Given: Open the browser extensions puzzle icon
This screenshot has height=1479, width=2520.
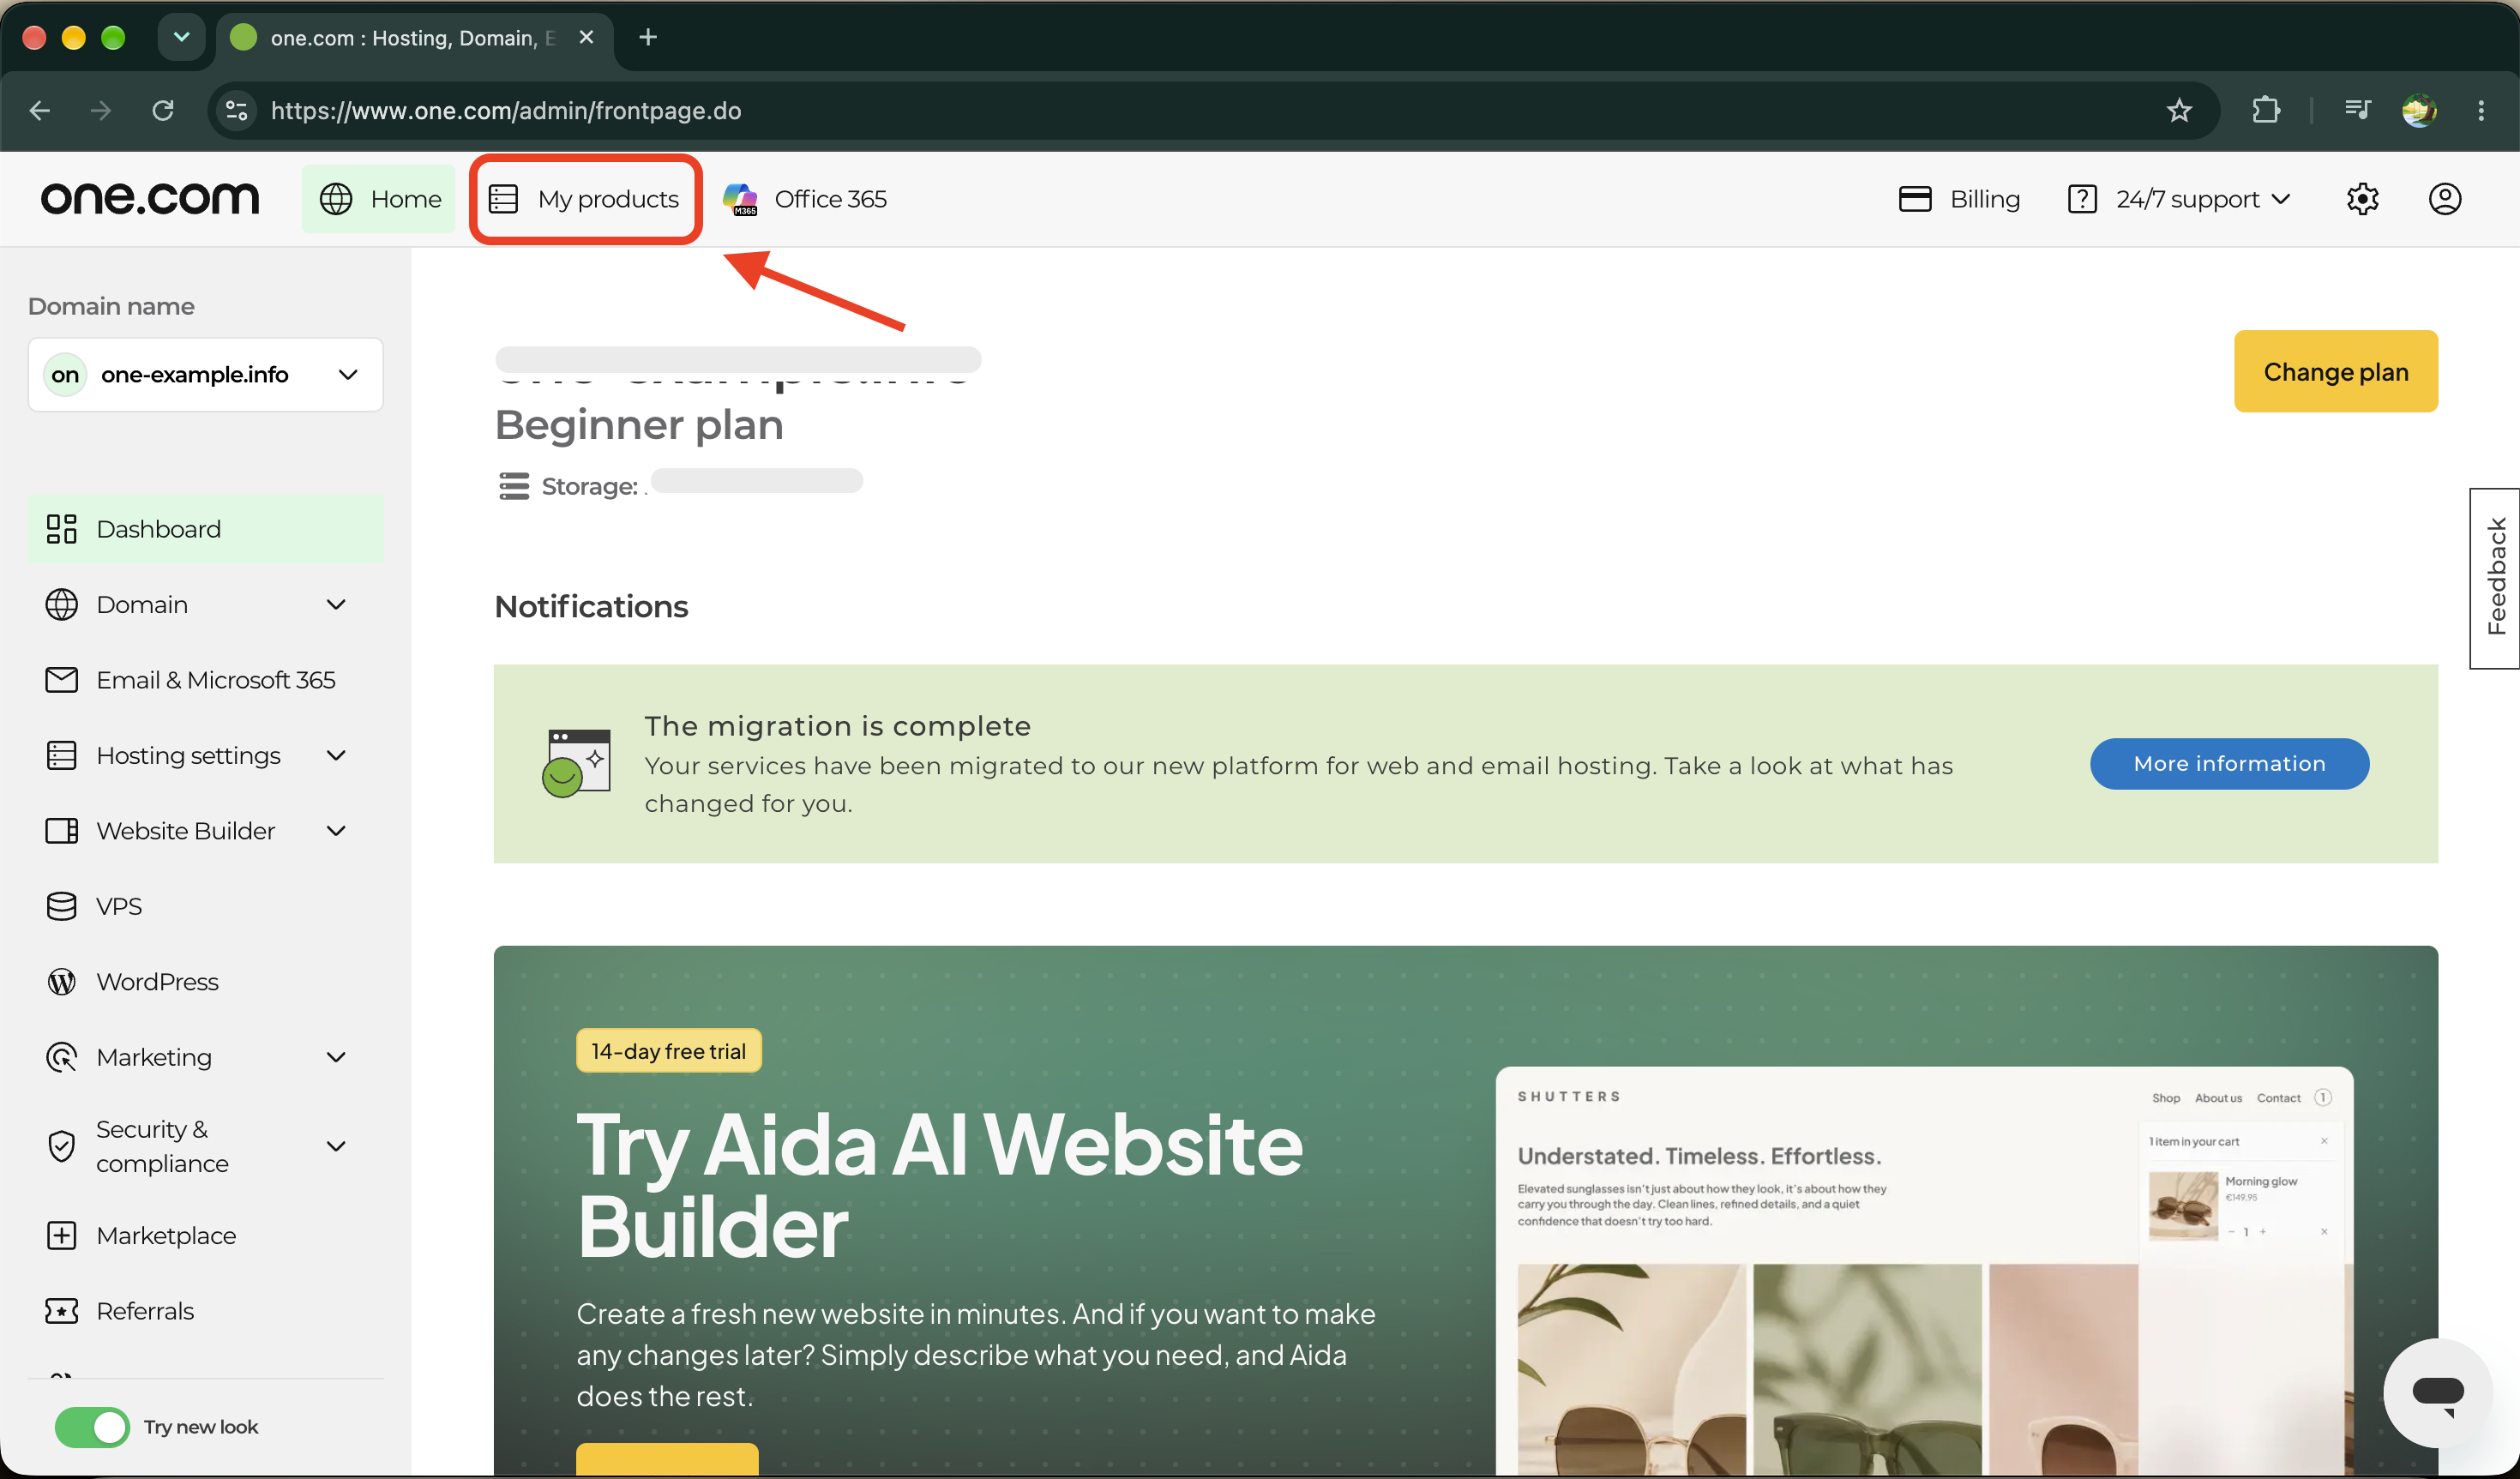Looking at the screenshot, I should click(x=2266, y=110).
